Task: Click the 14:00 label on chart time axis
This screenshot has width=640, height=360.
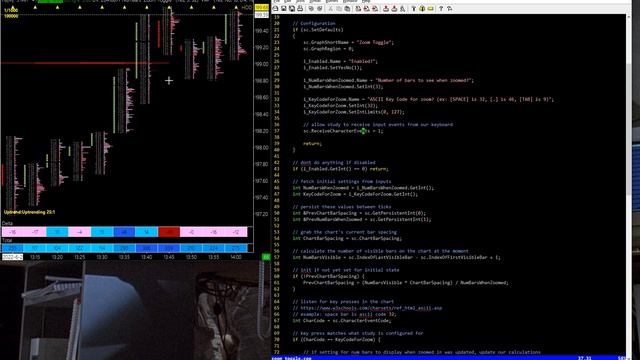Action: point(236,257)
